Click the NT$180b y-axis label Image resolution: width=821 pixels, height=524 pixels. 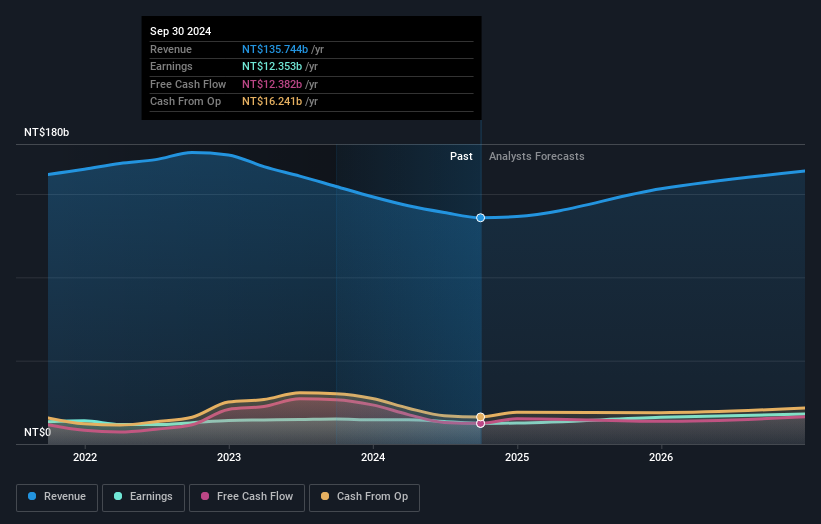pos(47,132)
